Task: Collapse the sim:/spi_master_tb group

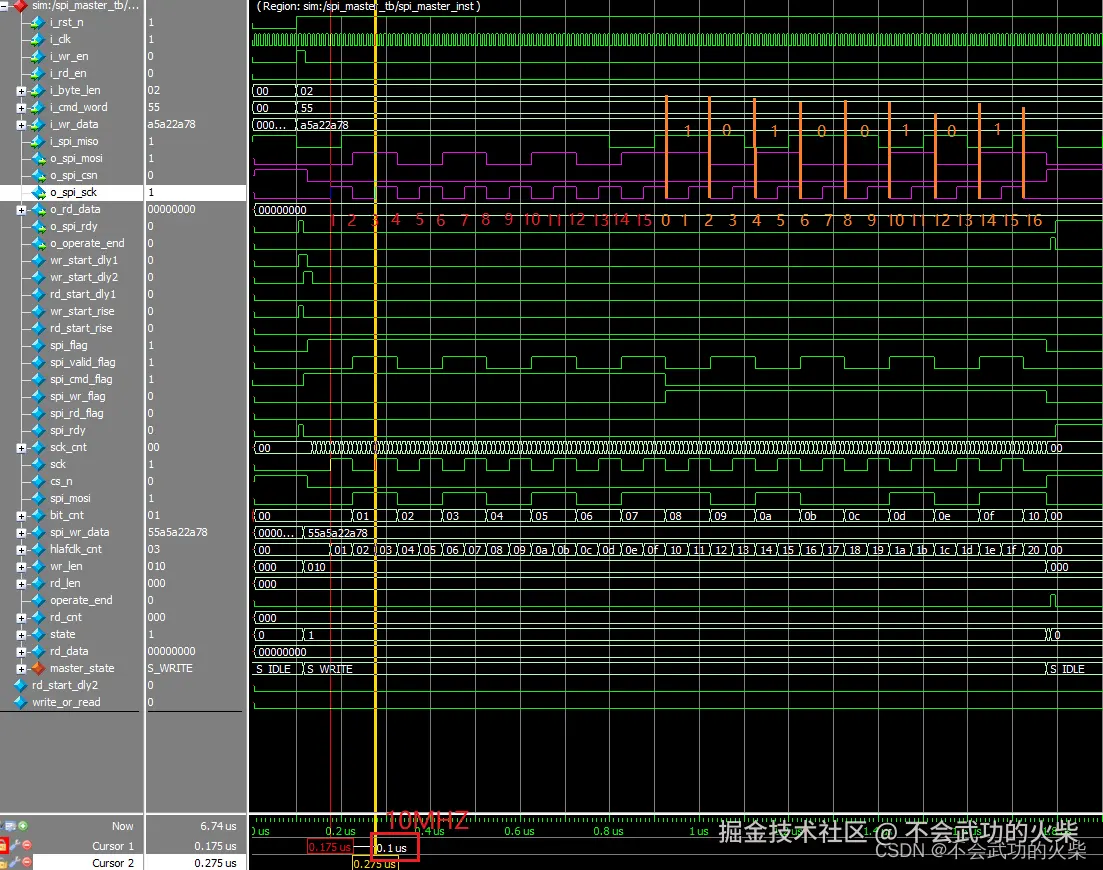Action: (x=4, y=6)
